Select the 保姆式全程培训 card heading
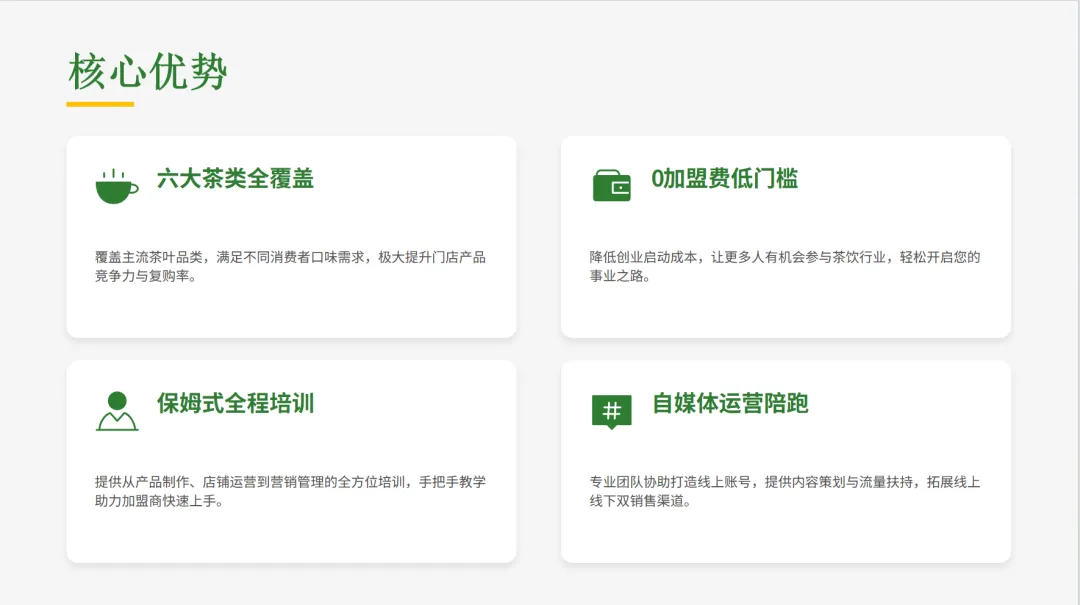Screen dimensions: 1080x605 point(235,406)
